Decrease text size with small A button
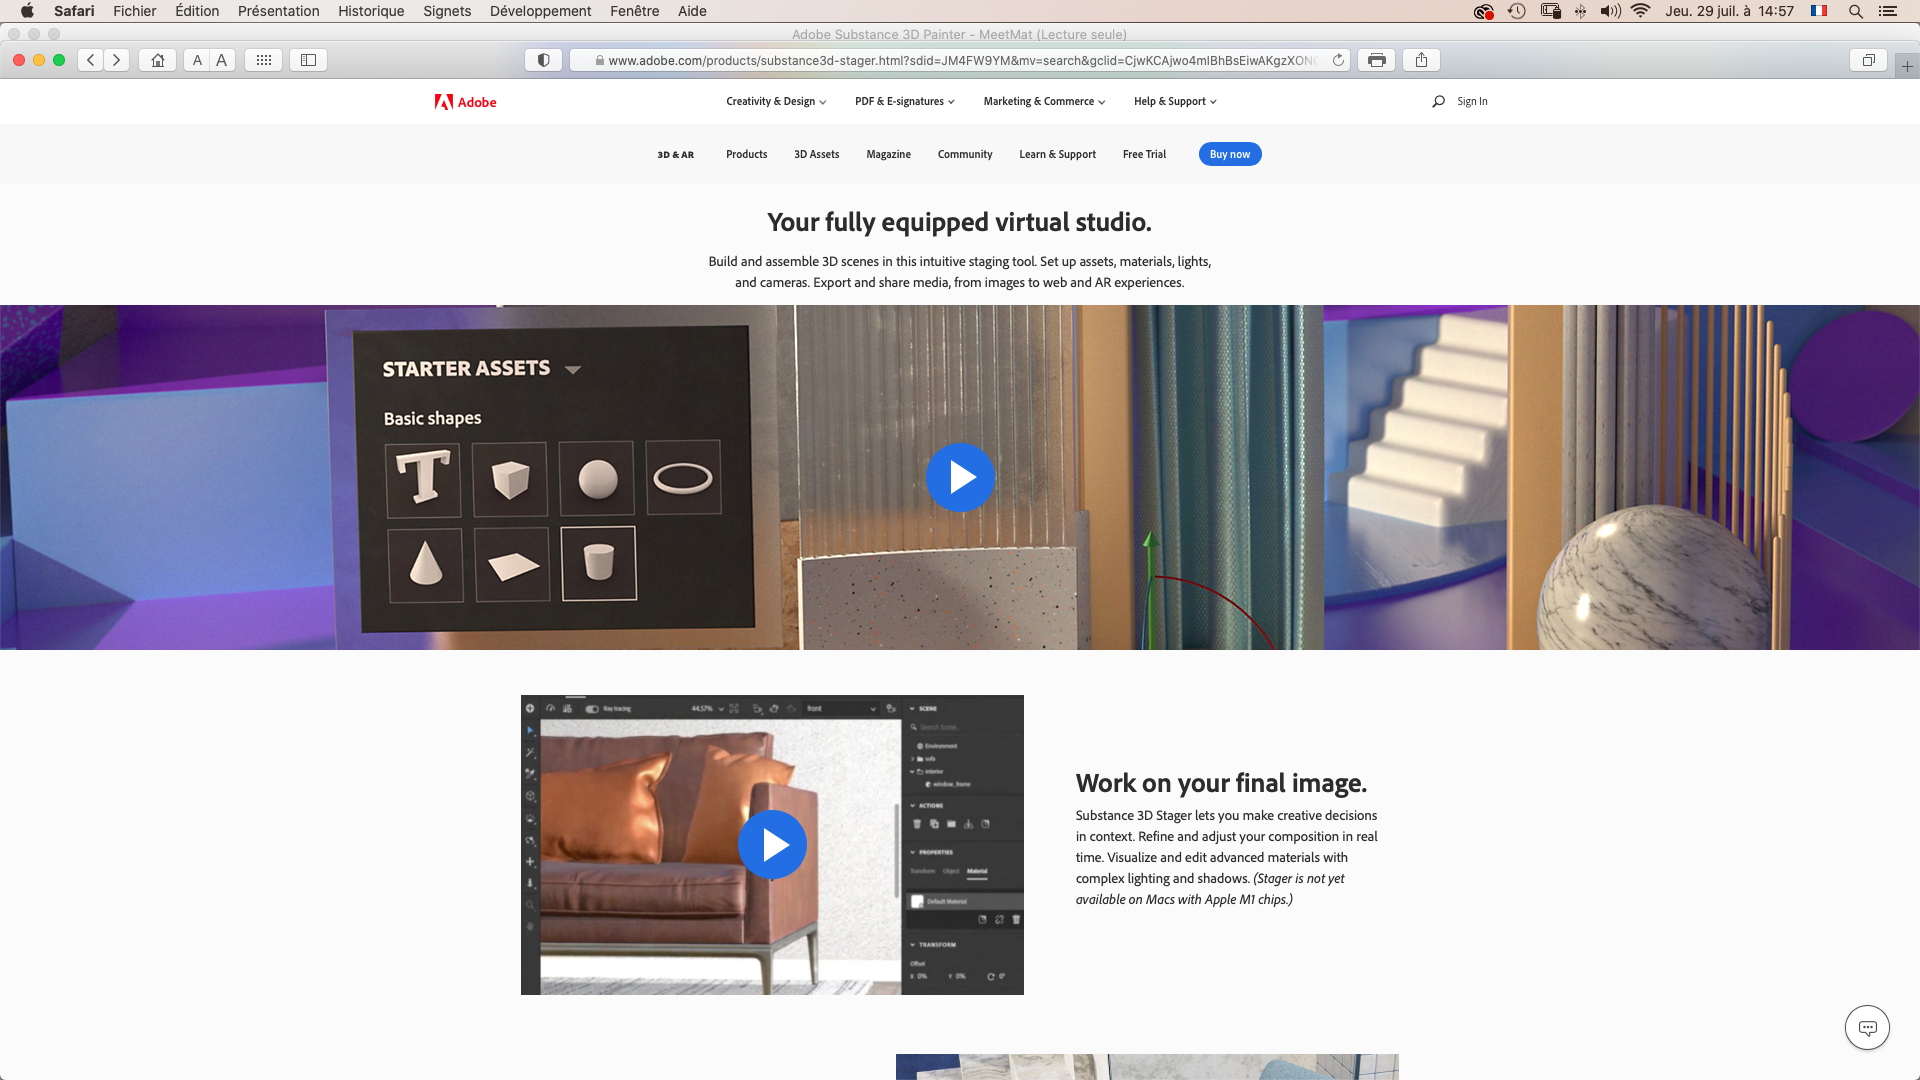 pyautogui.click(x=197, y=60)
